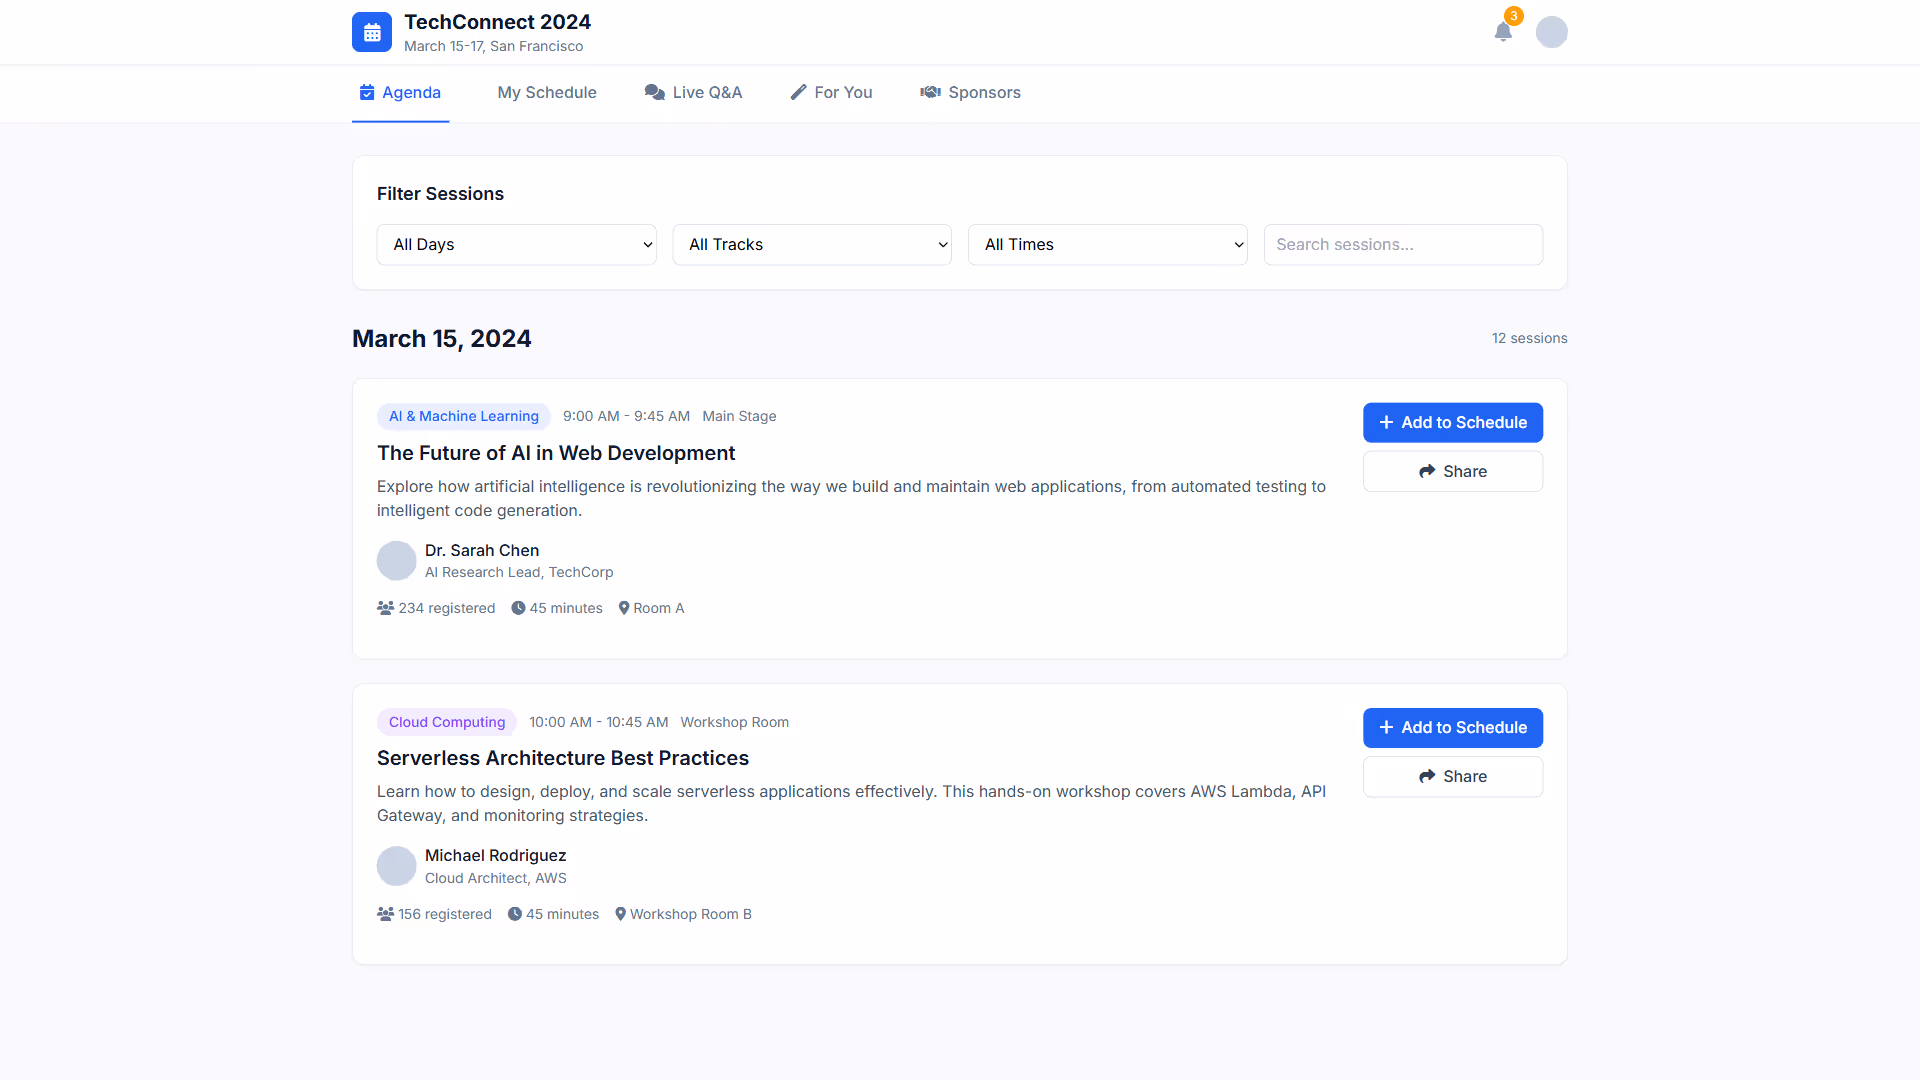The width and height of the screenshot is (1920, 1080).
Task: Open the notification bell
Action: (x=1503, y=32)
